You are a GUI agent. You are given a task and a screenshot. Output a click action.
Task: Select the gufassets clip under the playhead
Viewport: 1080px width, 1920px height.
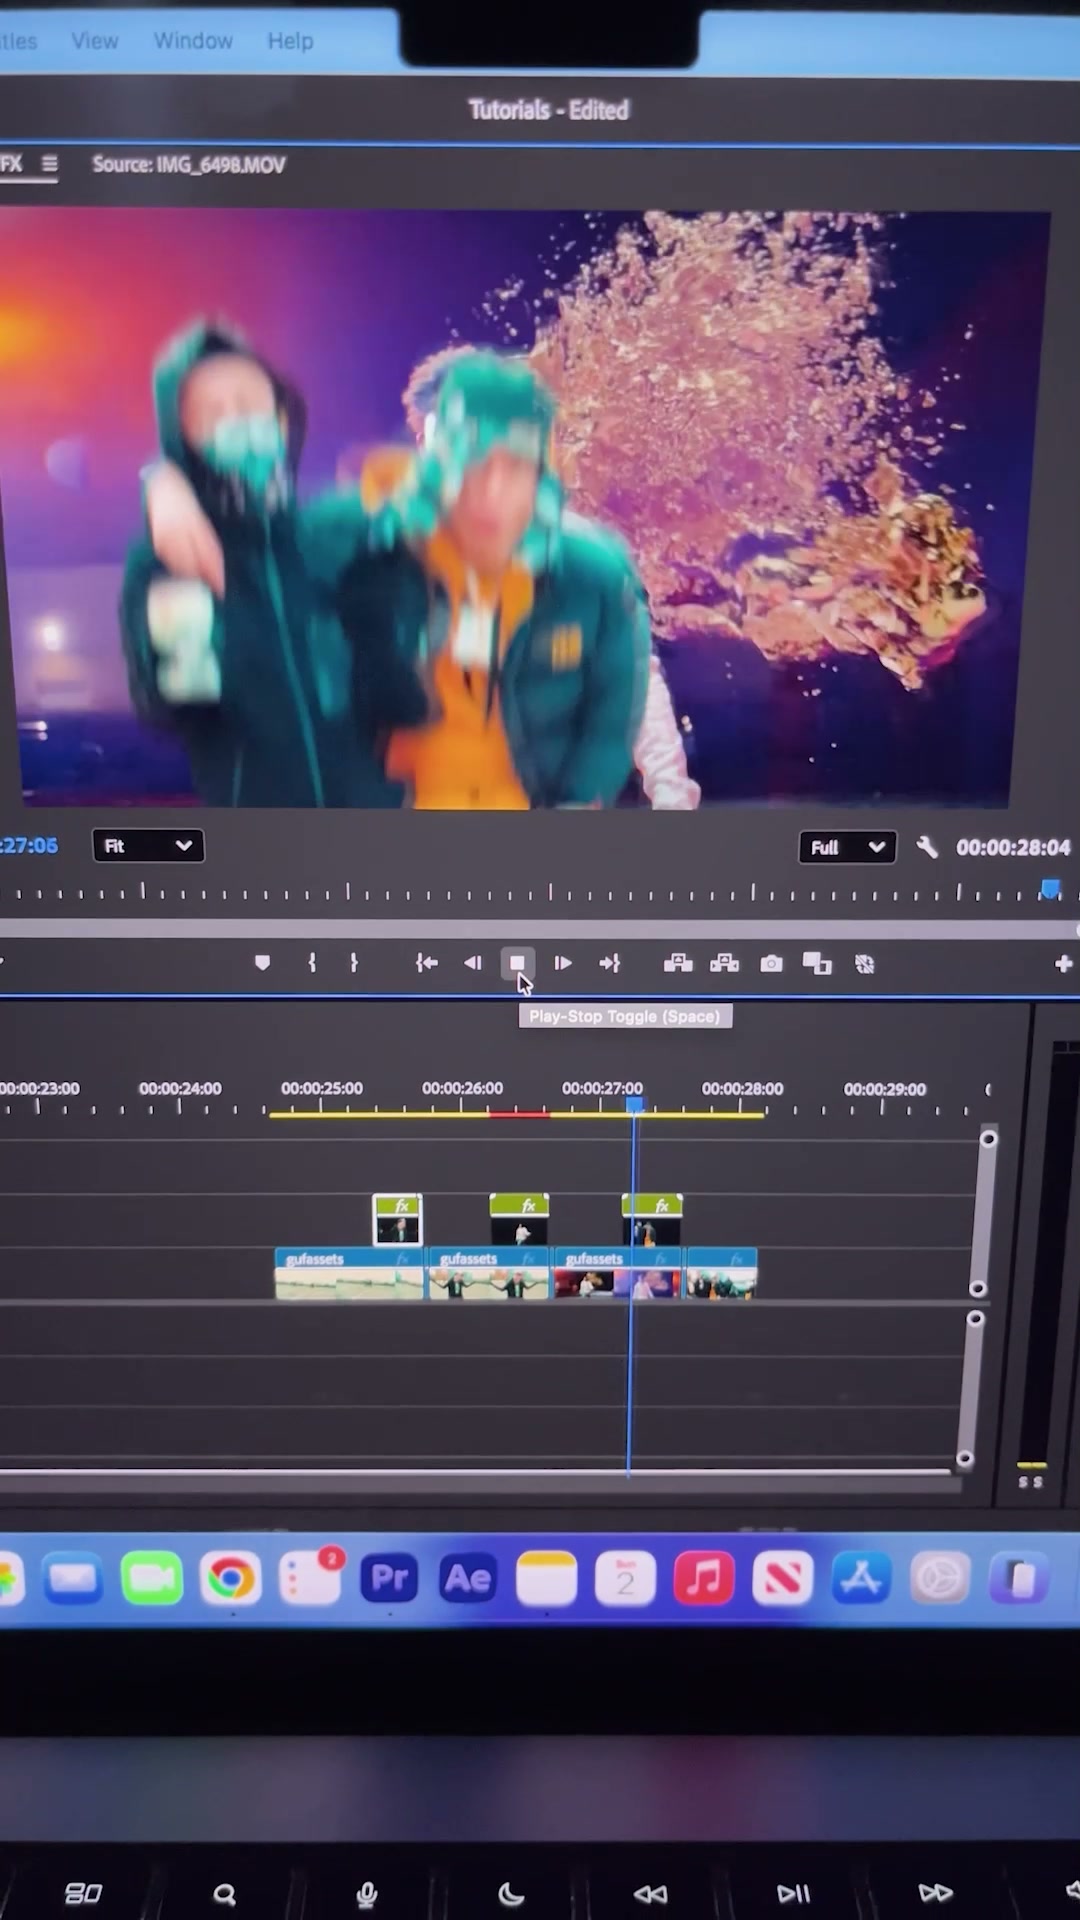tap(618, 1273)
